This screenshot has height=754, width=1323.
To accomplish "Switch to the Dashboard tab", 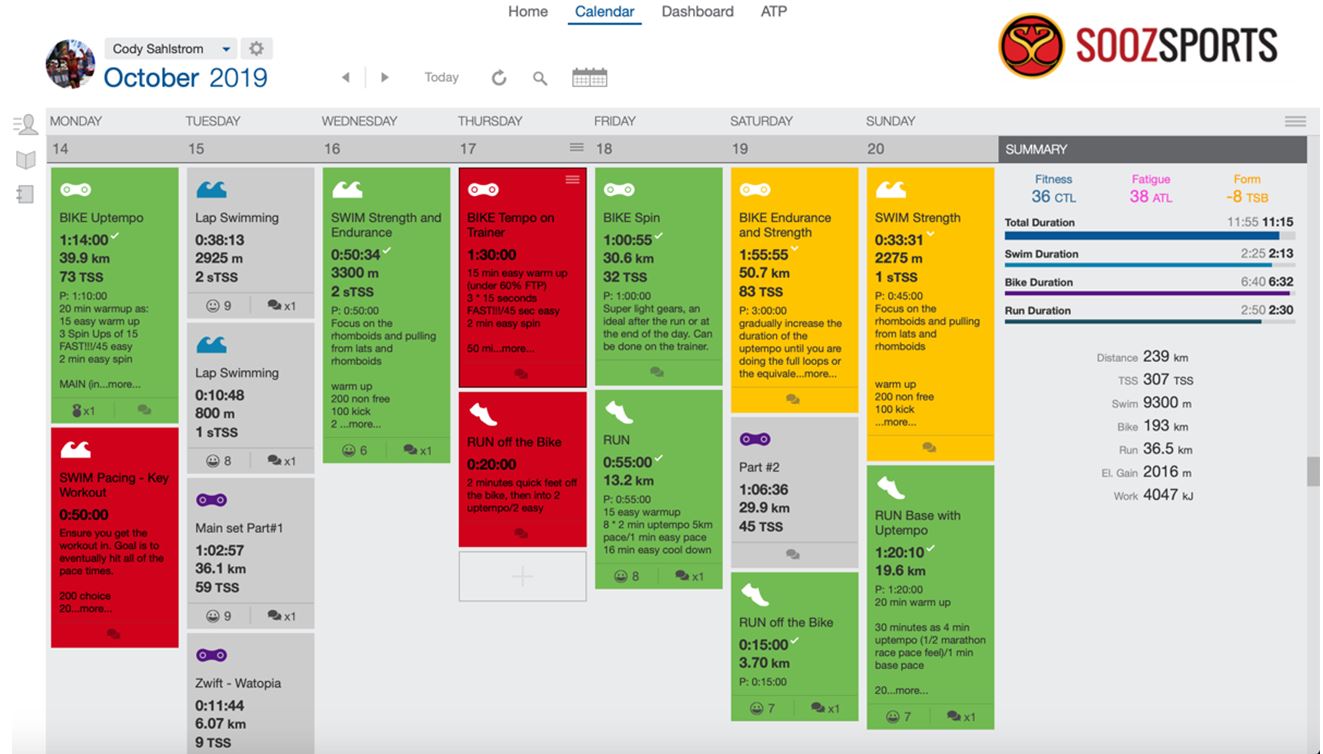I will 697,12.
